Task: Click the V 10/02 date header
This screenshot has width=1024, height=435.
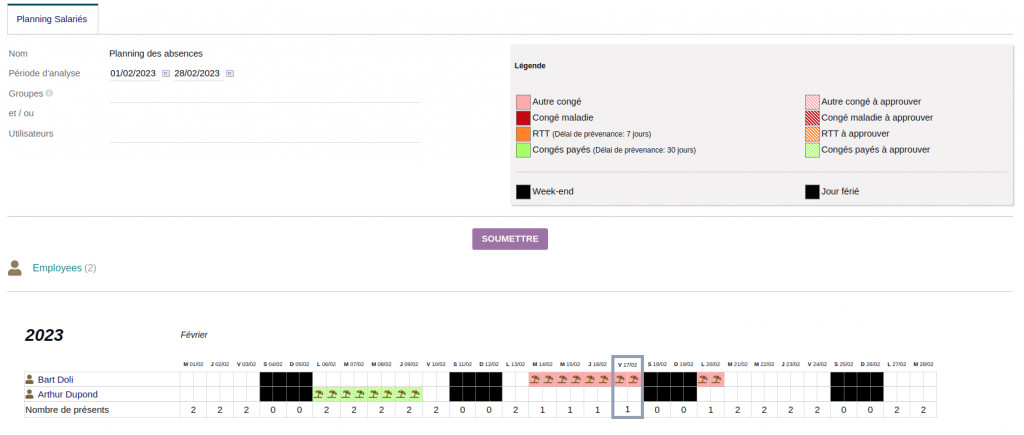Action: pos(436,364)
